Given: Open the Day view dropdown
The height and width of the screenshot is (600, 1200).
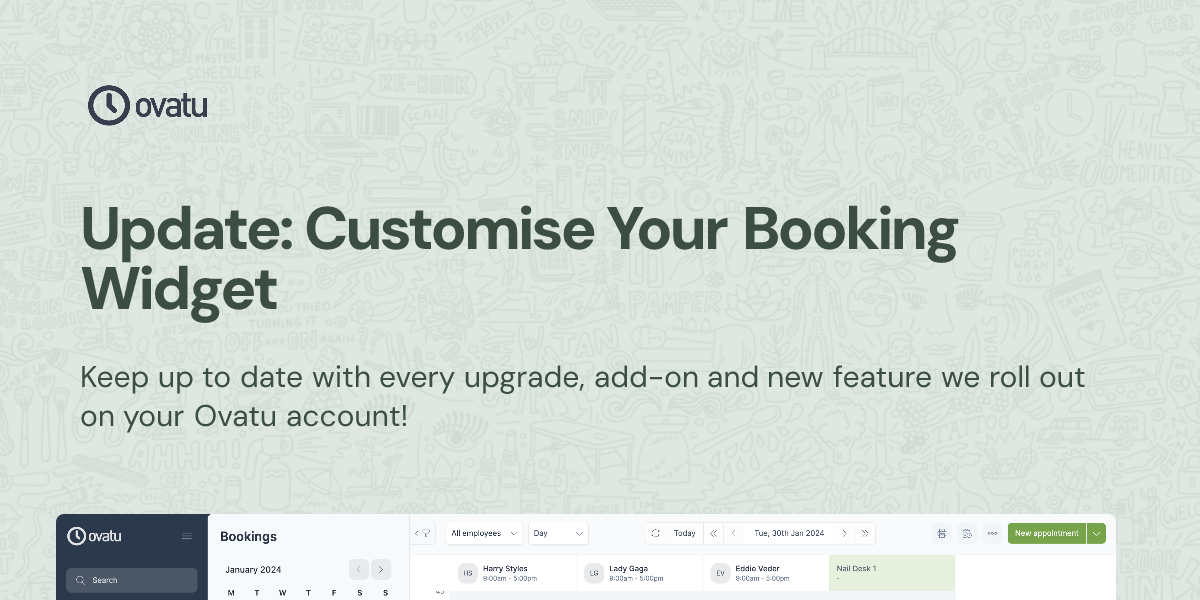Looking at the screenshot, I should [x=558, y=533].
